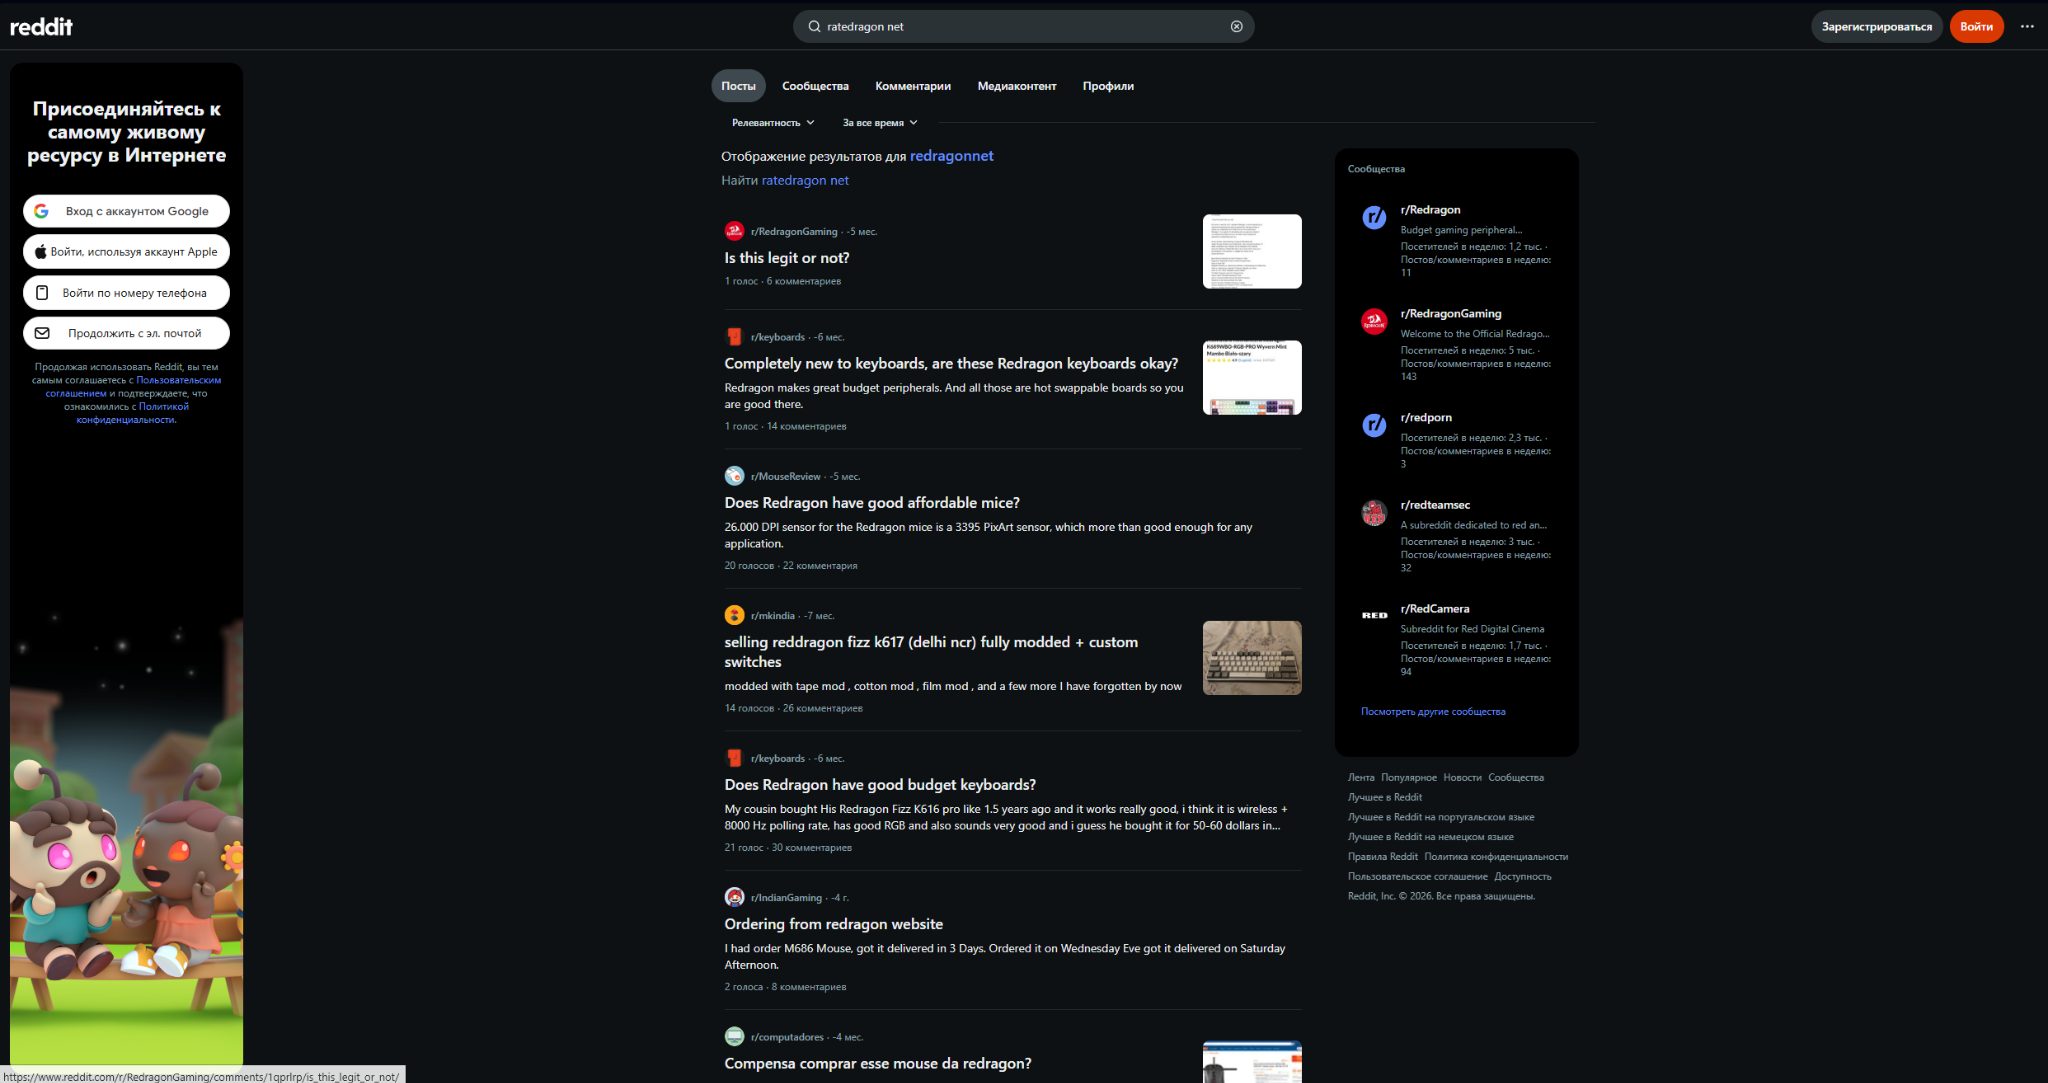This screenshot has width=2048, height=1083.
Task: Click the Зарегистрироваться button
Action: pyautogui.click(x=1876, y=27)
